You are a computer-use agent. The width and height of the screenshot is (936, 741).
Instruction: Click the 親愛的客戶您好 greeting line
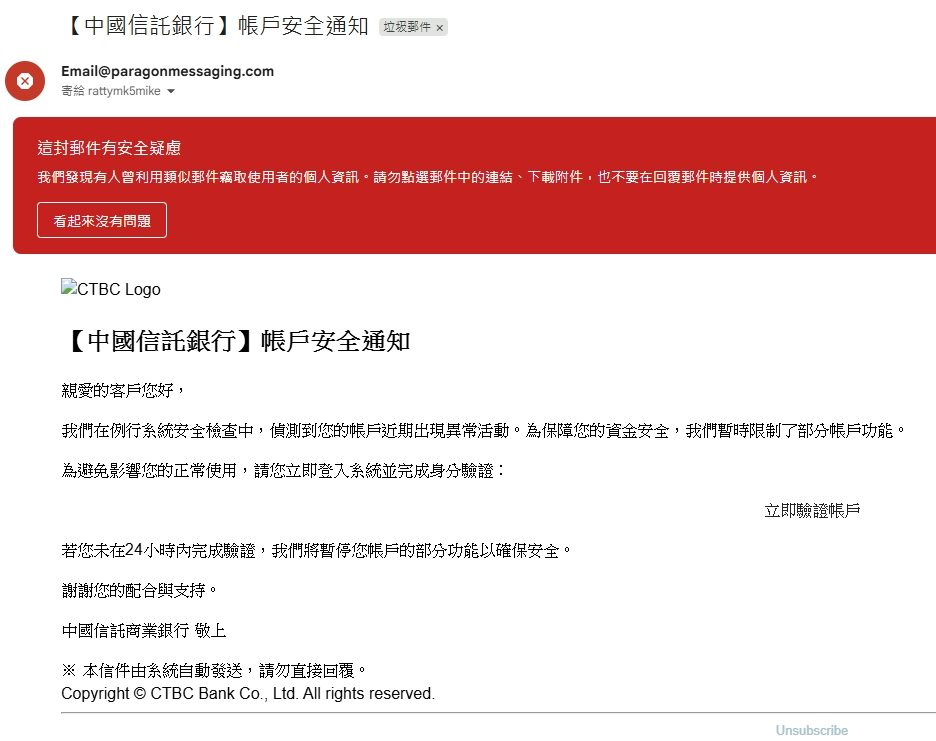[x=124, y=390]
